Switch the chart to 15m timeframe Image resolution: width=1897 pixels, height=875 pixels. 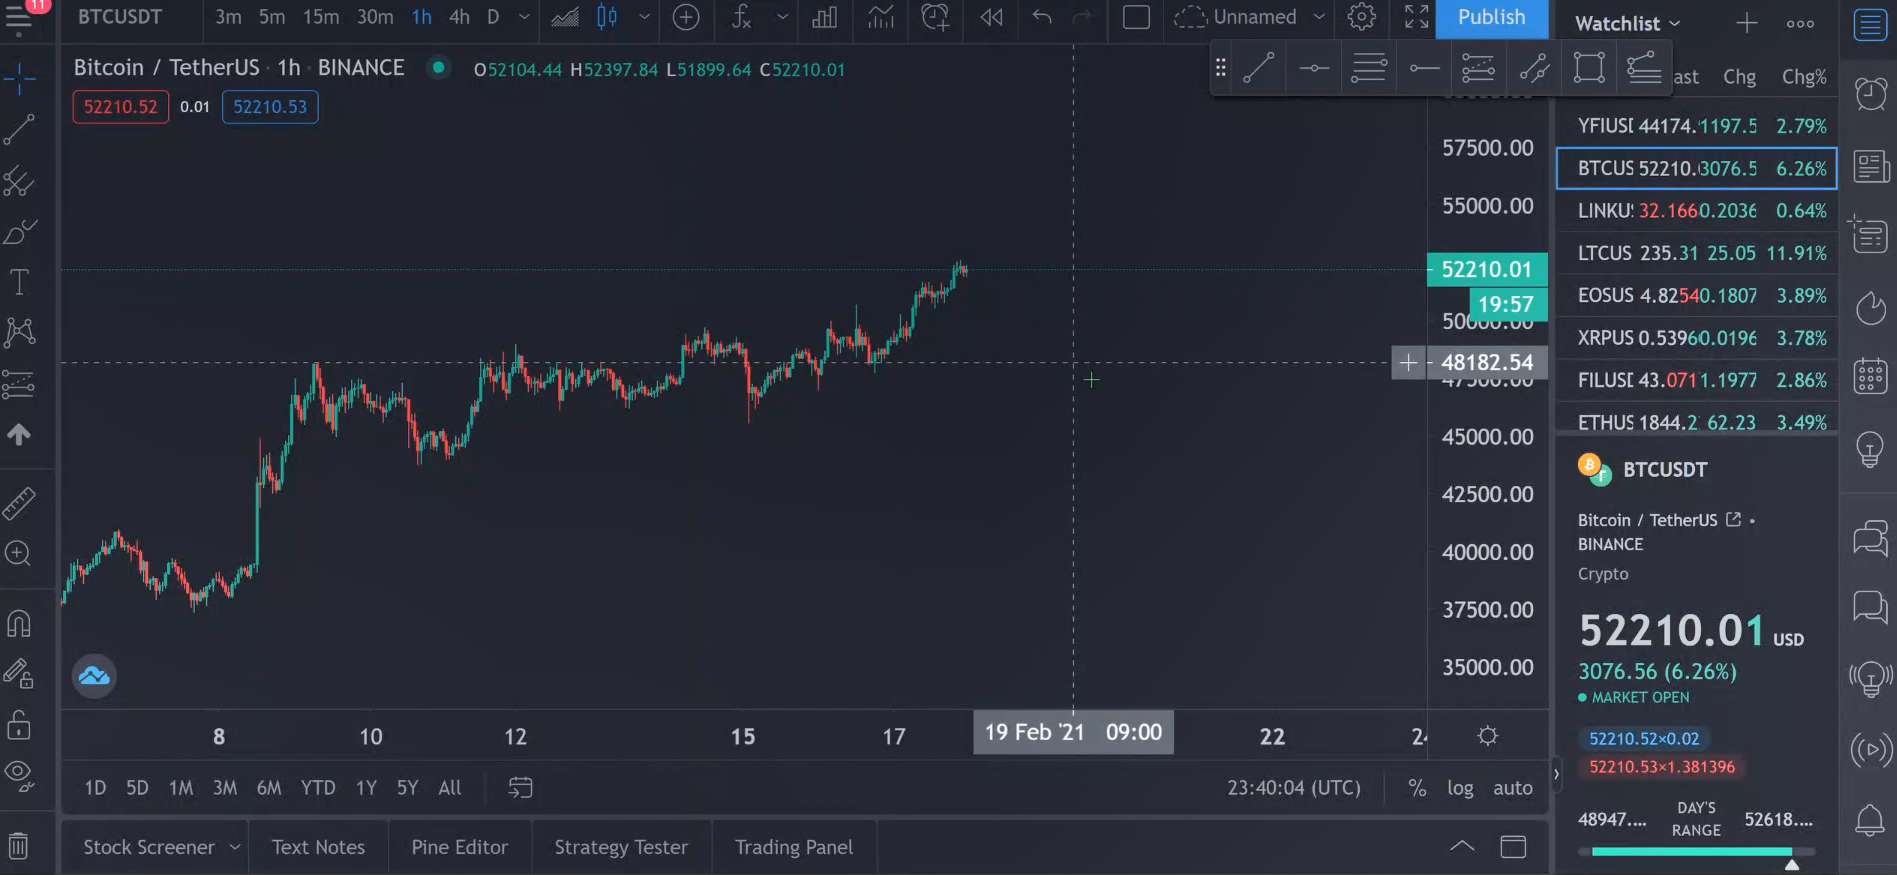point(321,17)
